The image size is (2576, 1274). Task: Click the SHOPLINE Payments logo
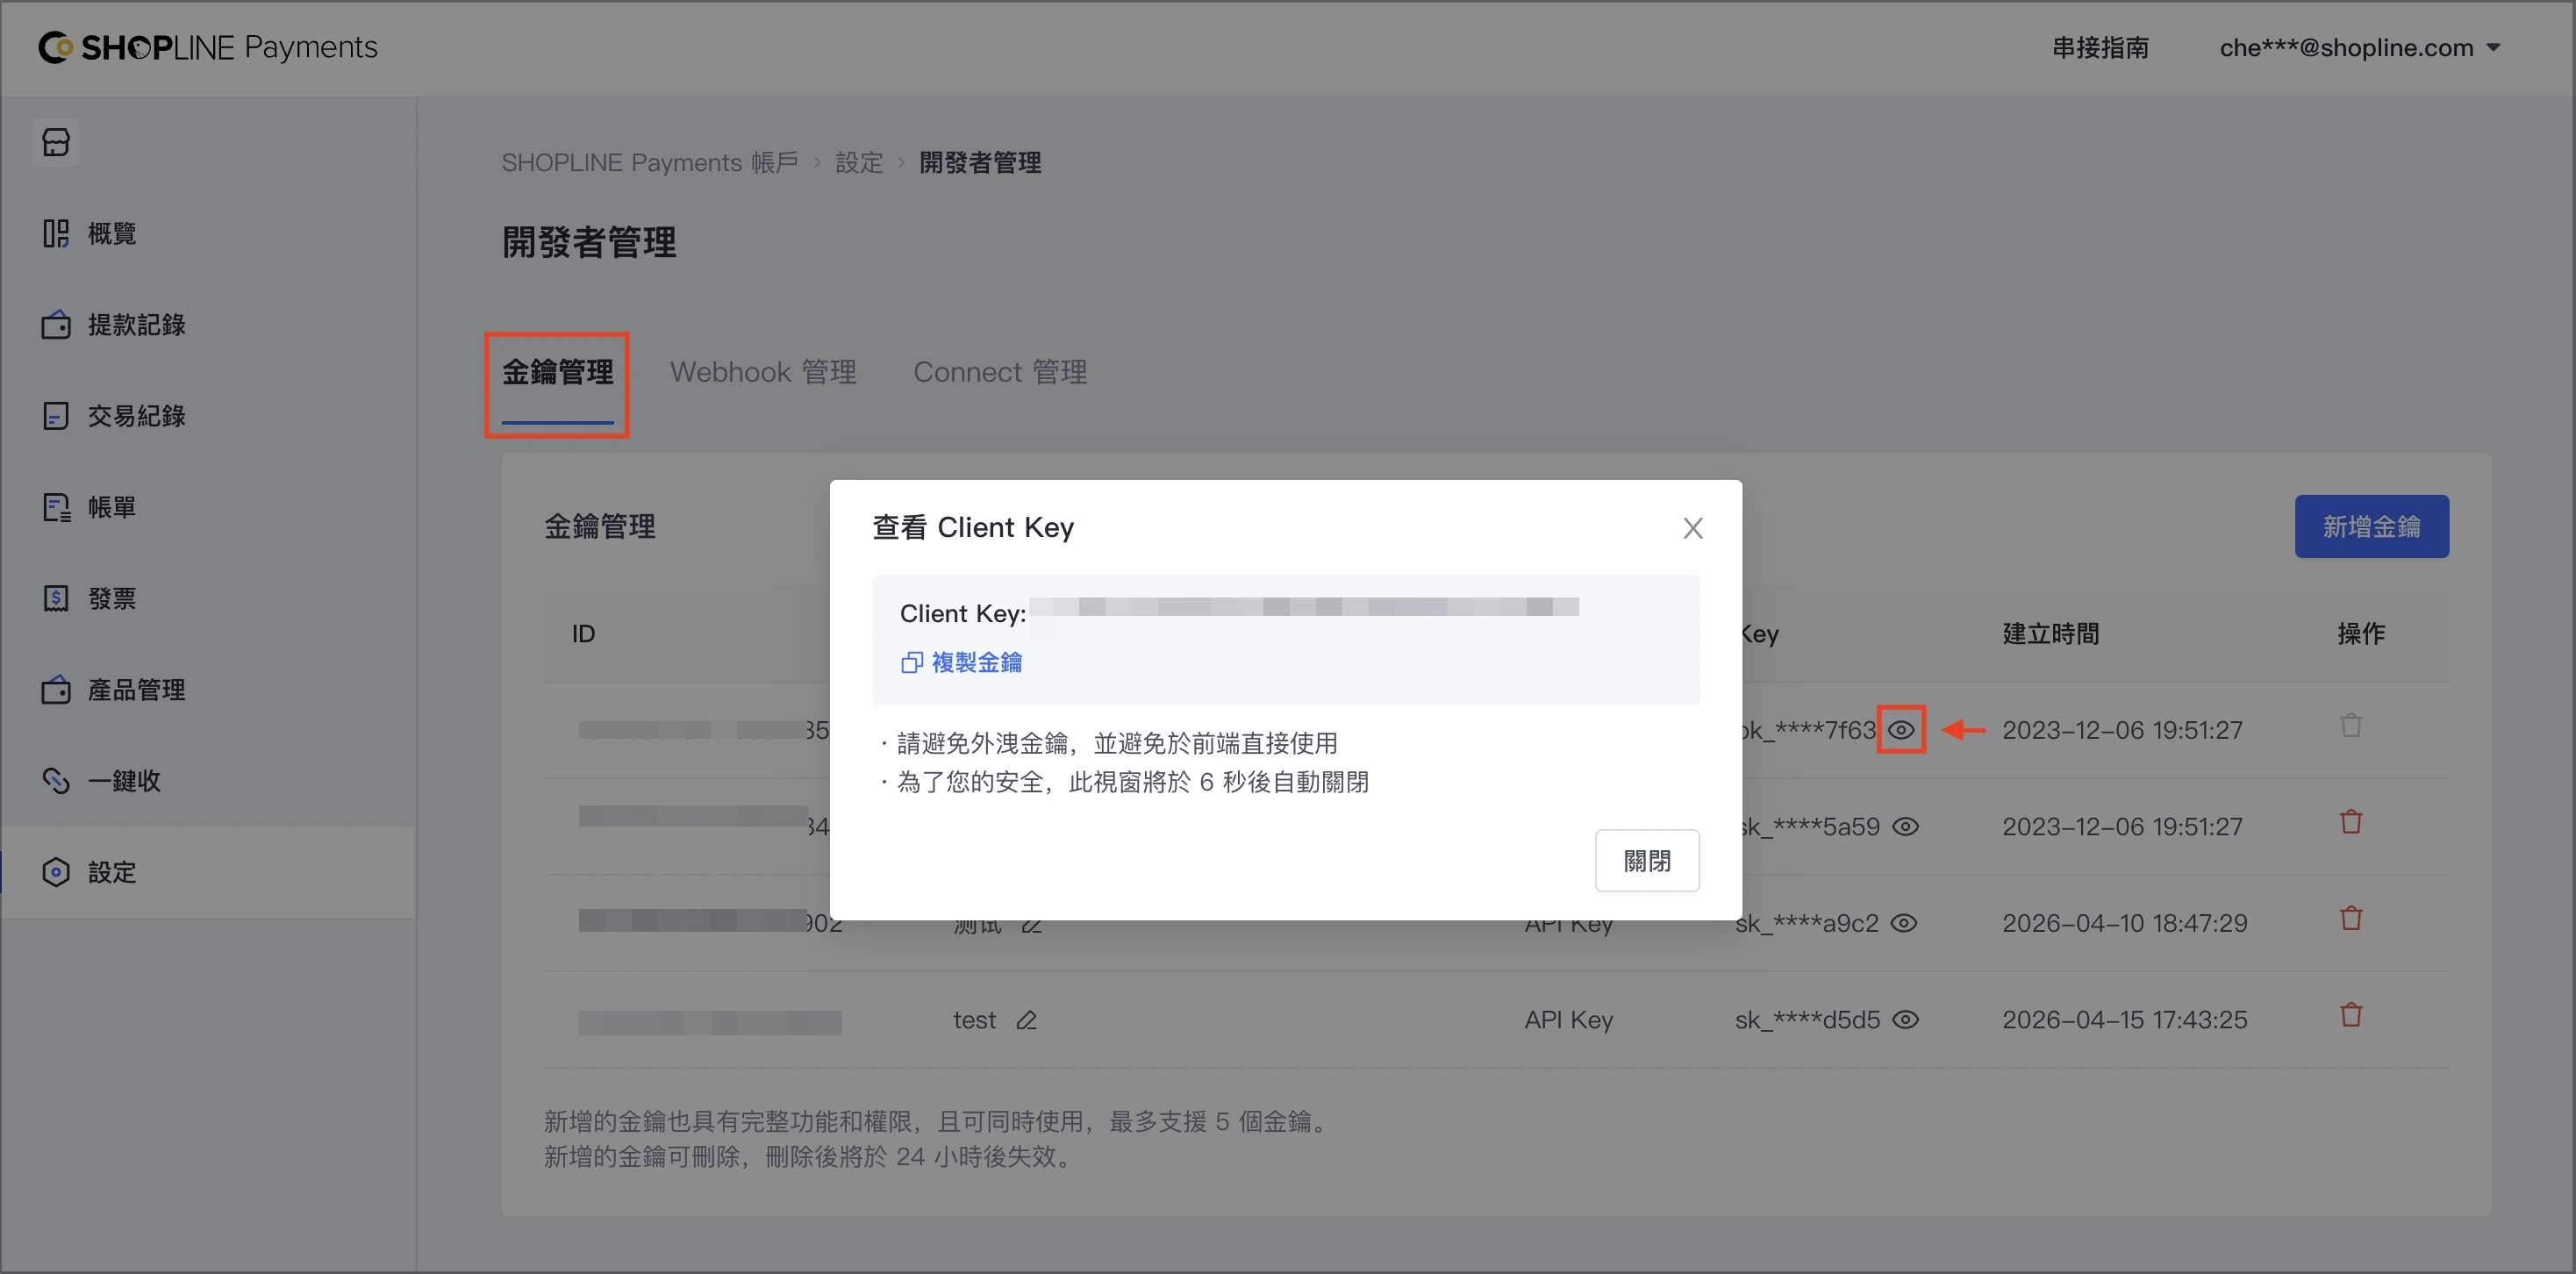pyautogui.click(x=208, y=47)
